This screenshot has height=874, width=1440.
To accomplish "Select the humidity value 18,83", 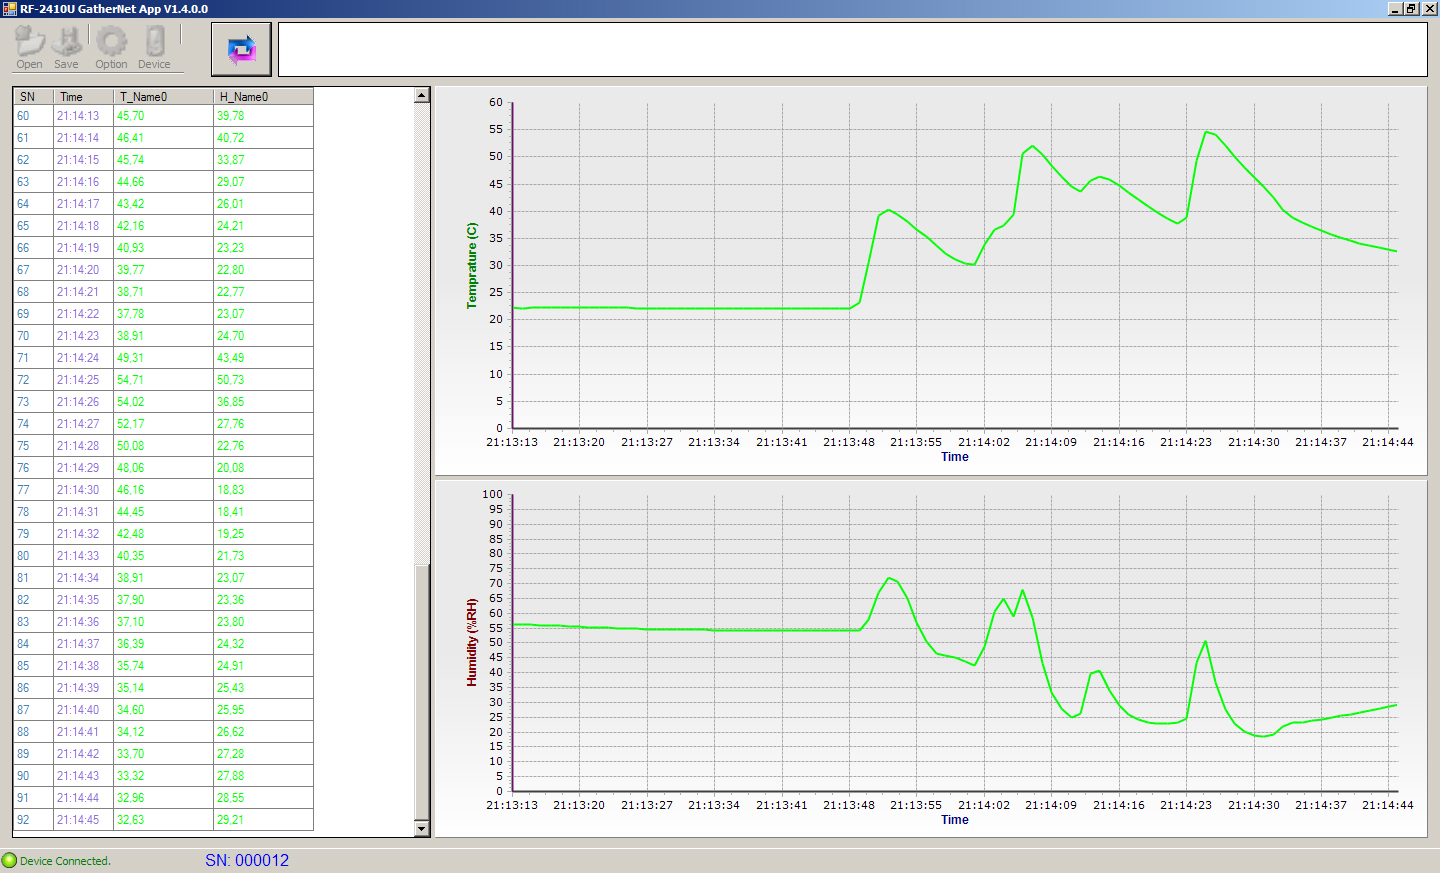I will pos(263,490).
